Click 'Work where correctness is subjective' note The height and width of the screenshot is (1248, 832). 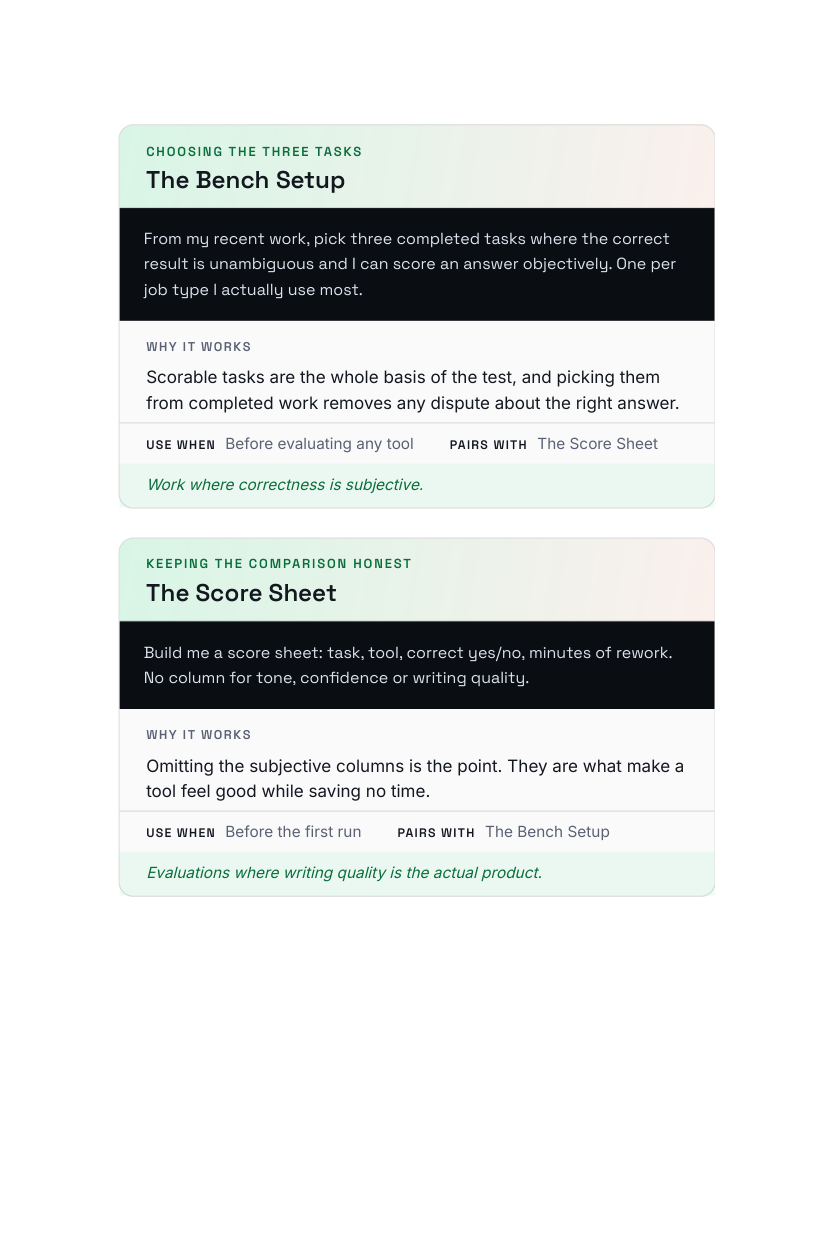(x=285, y=485)
